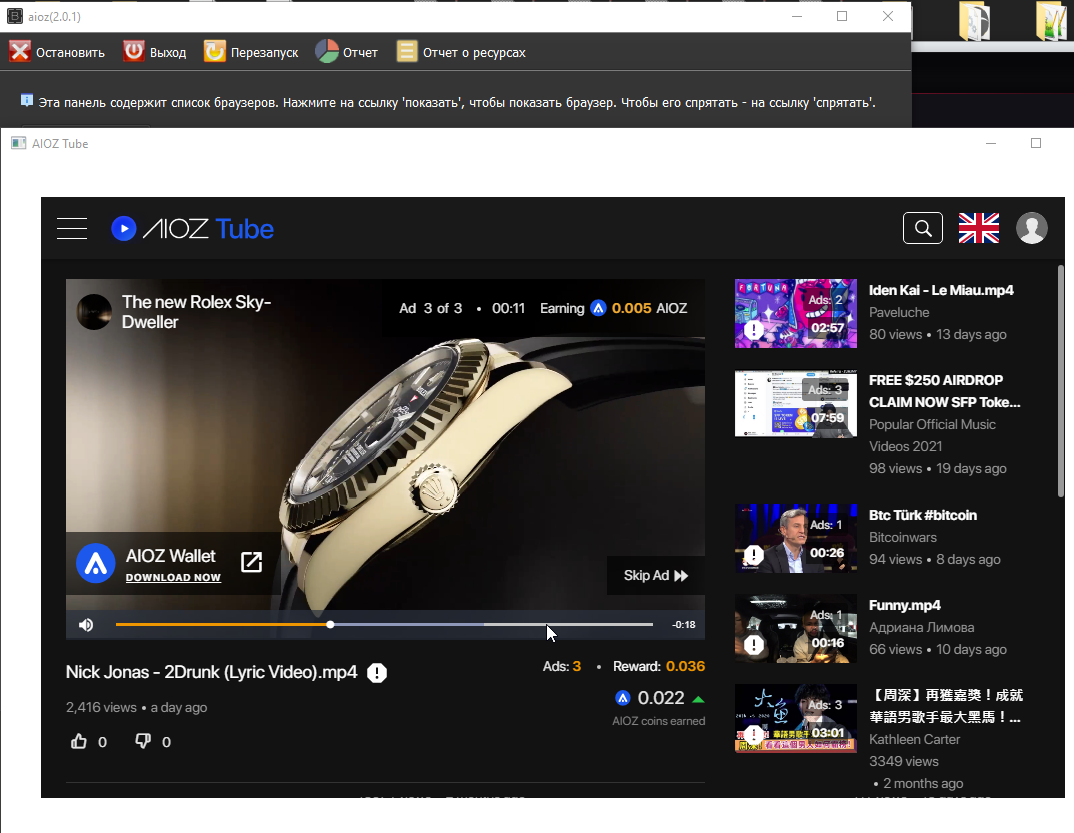This screenshot has width=1074, height=833.
Task: Open Iden Kai - Le Miau.mp4 thumbnail
Action: point(796,313)
